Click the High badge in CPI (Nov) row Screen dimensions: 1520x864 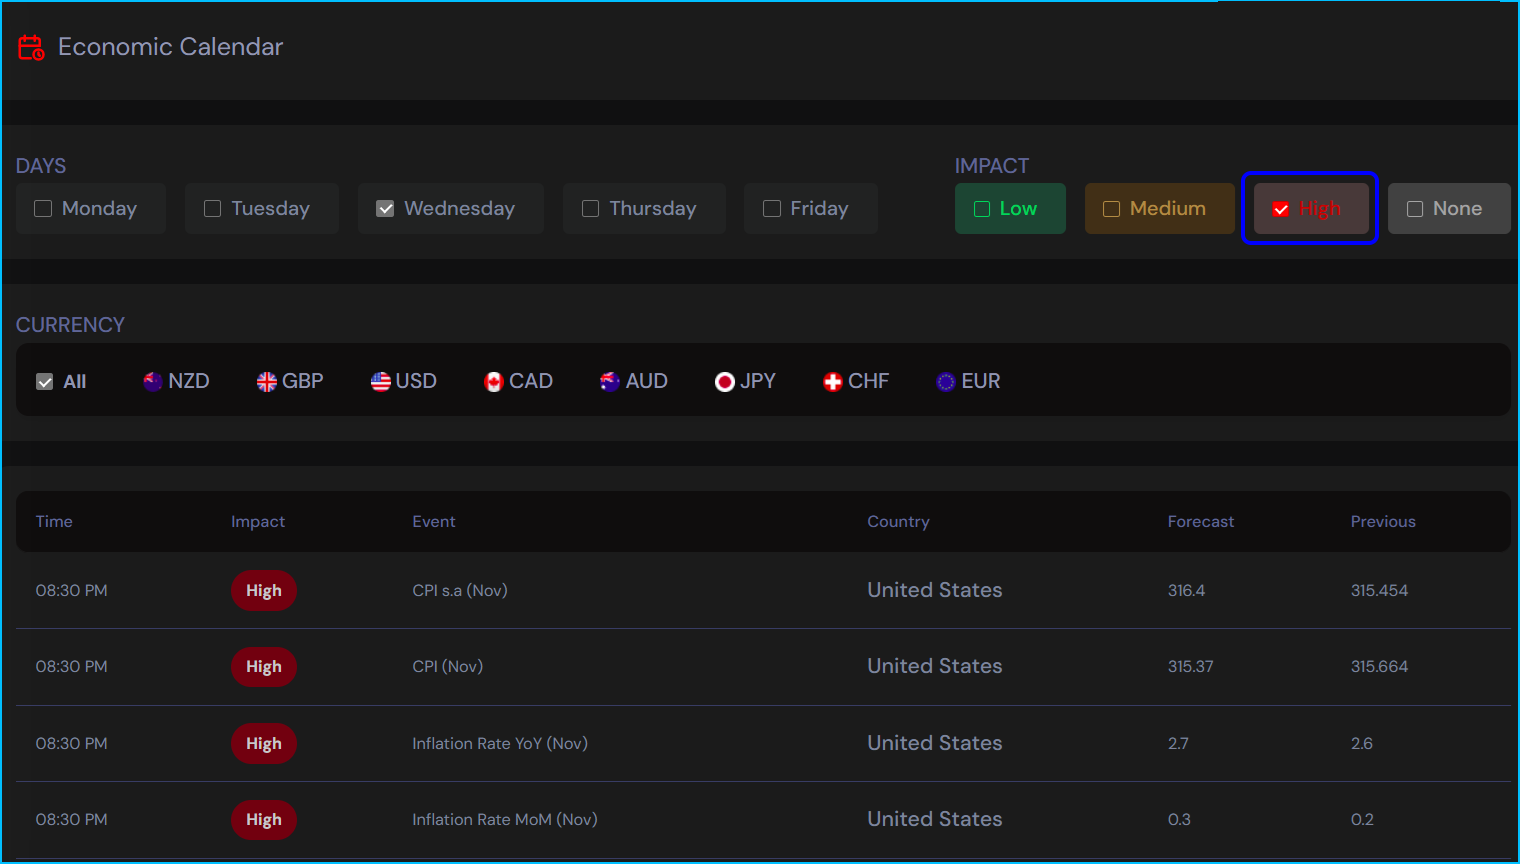[264, 667]
